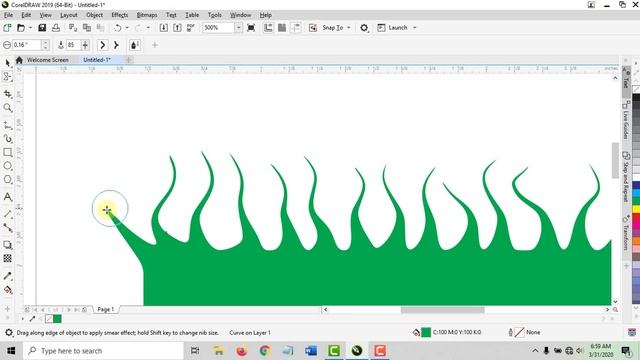Click the Export icon
Viewport: 640px width, 360px height.
(x=177, y=28)
